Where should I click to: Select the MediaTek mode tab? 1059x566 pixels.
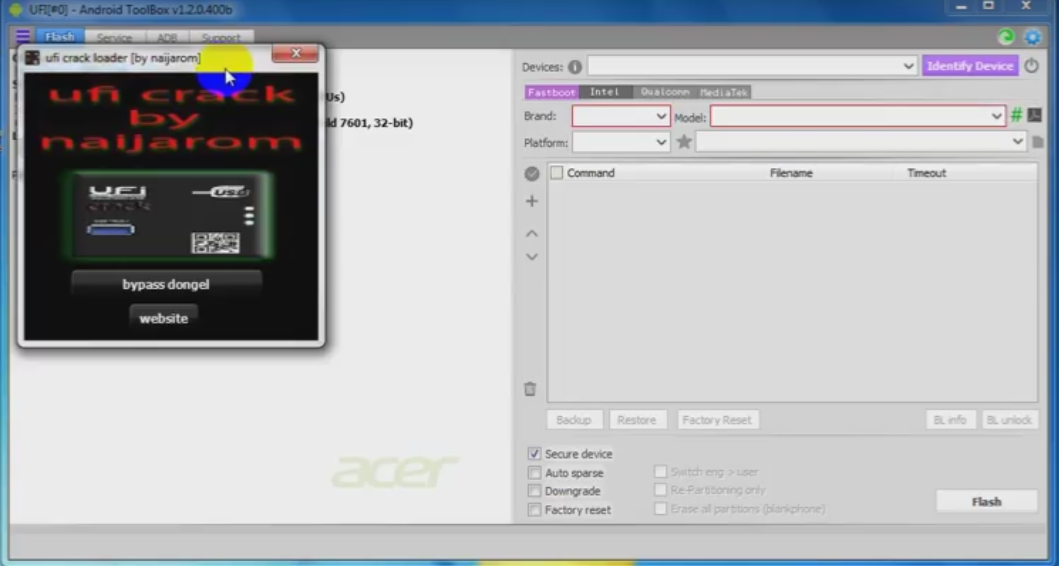tap(723, 92)
